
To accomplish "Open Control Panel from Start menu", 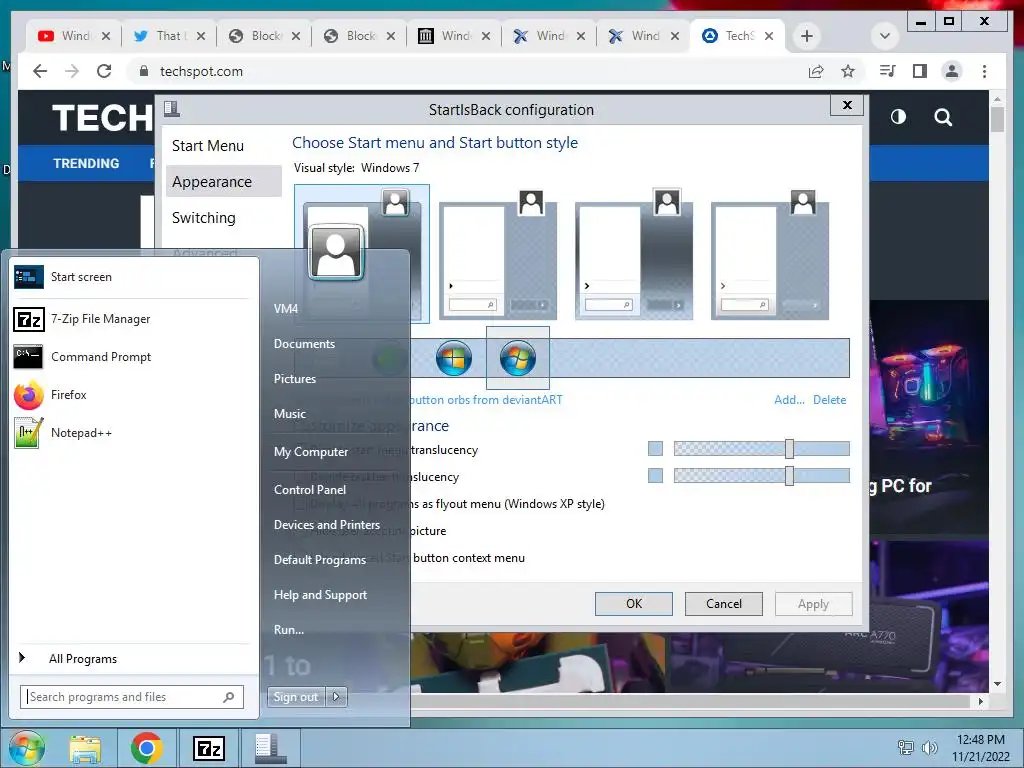I will coord(310,490).
